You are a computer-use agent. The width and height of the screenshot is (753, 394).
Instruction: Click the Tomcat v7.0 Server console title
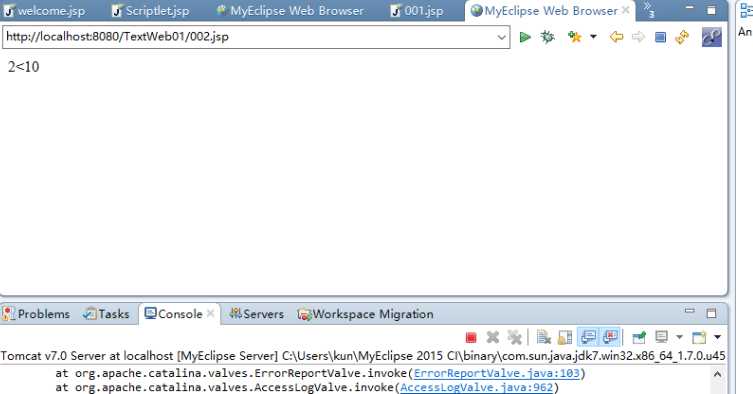click(363, 356)
